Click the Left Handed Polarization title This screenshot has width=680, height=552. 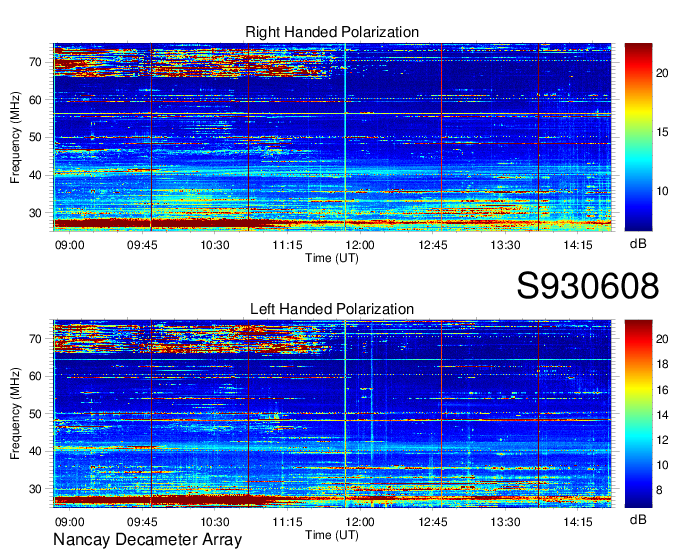332,309
